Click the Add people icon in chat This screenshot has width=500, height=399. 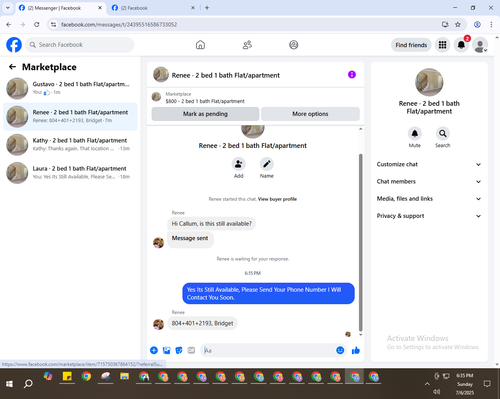point(239,164)
